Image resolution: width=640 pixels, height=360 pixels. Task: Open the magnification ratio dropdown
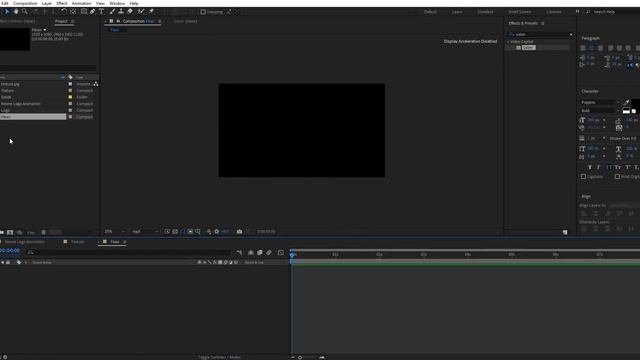click(x=115, y=231)
